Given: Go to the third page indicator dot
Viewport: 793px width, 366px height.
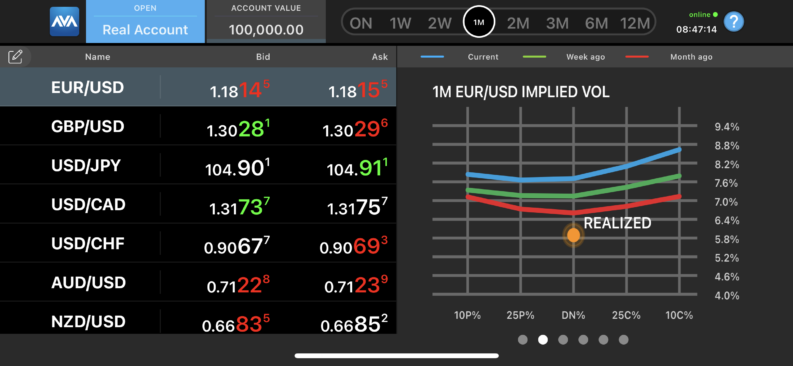Looking at the screenshot, I should [x=563, y=340].
